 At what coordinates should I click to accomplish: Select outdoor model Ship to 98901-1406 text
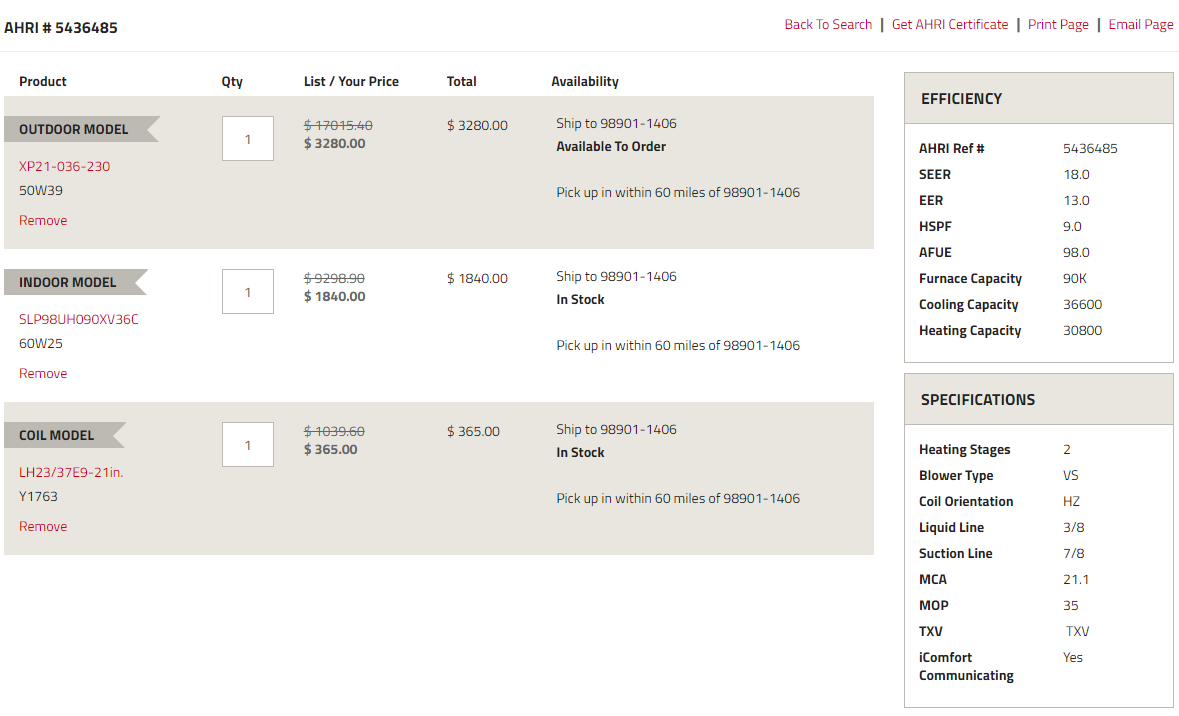coord(617,123)
